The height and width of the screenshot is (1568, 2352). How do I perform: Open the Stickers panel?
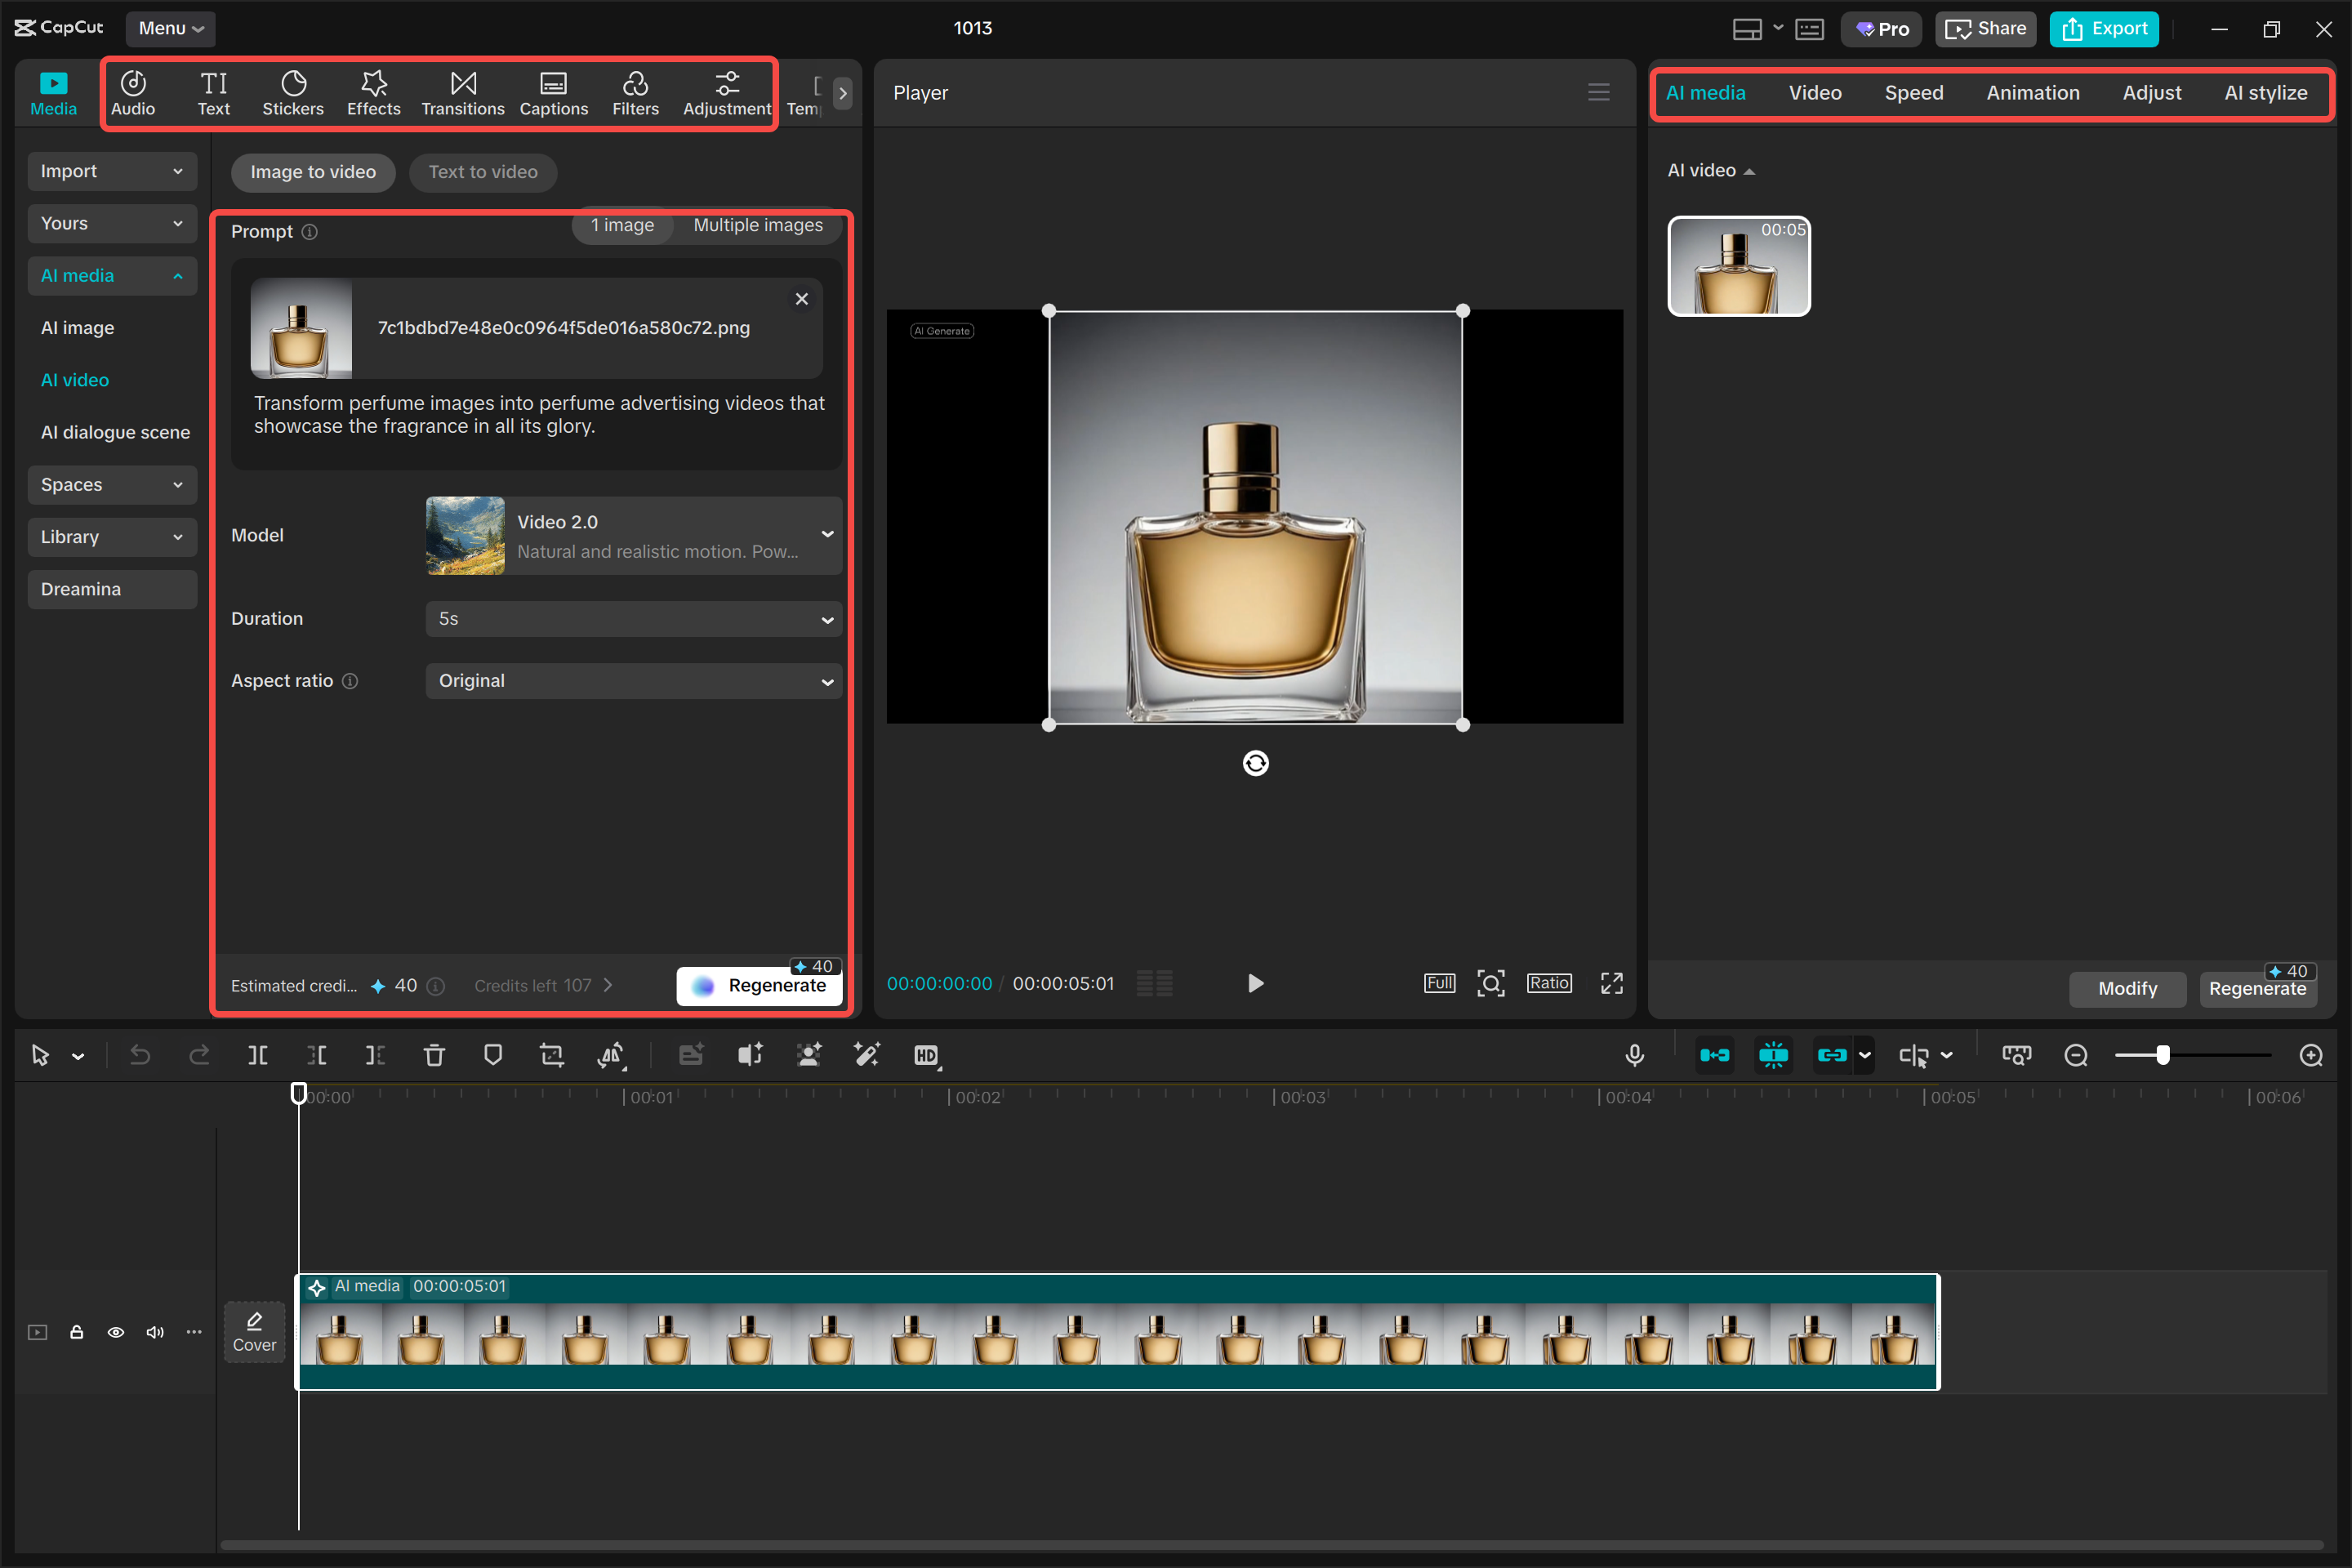293,92
